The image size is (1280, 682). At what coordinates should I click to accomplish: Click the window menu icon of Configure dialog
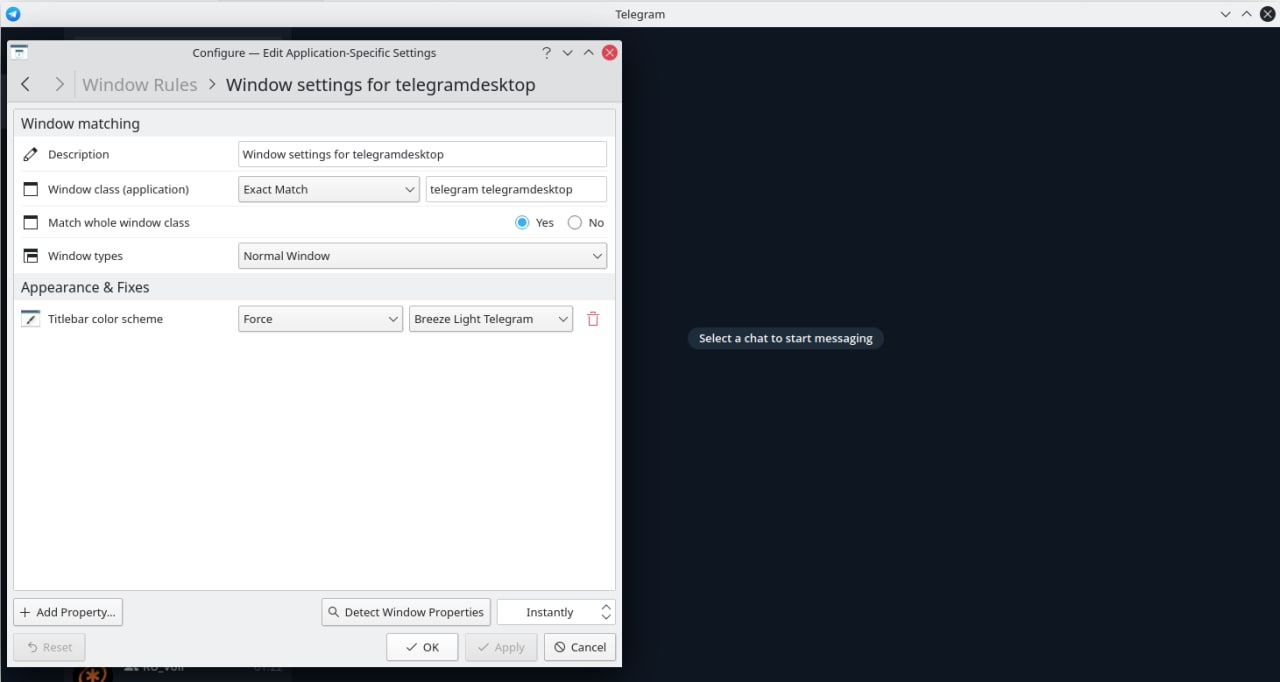19,53
